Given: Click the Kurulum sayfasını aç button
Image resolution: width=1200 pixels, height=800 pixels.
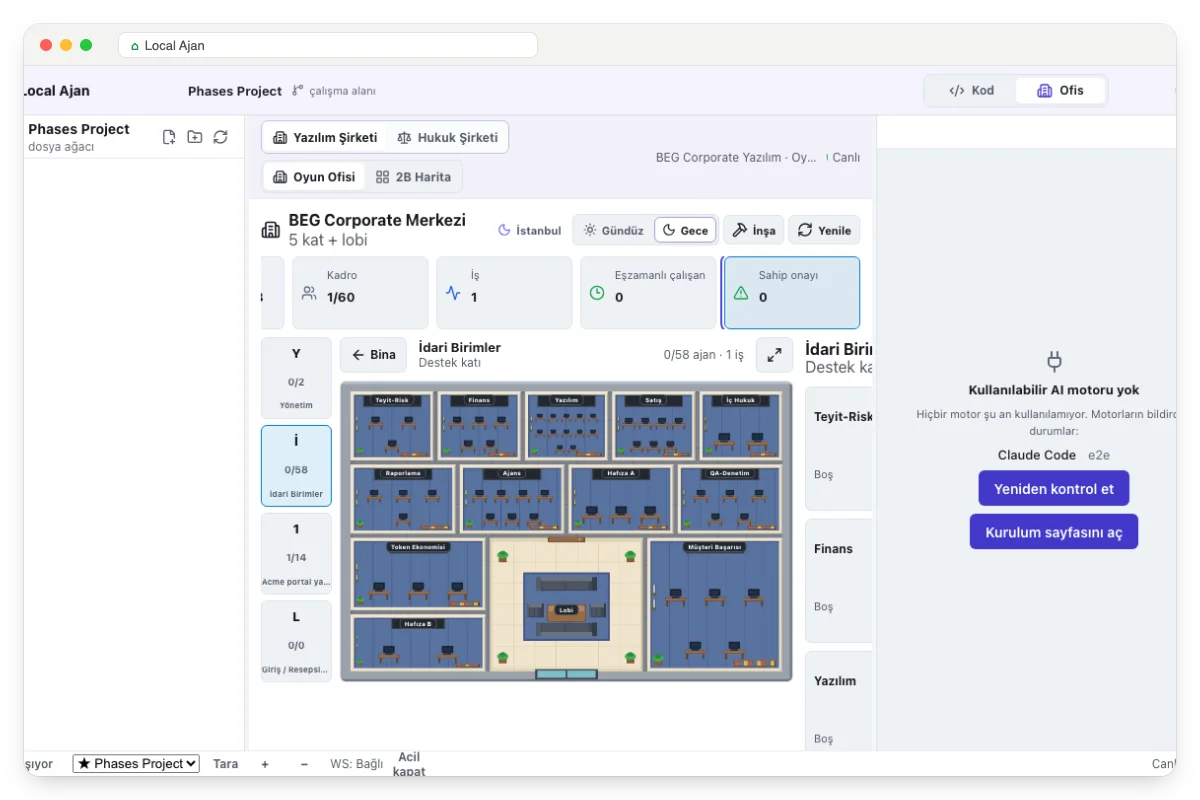Looking at the screenshot, I should pos(1054,532).
